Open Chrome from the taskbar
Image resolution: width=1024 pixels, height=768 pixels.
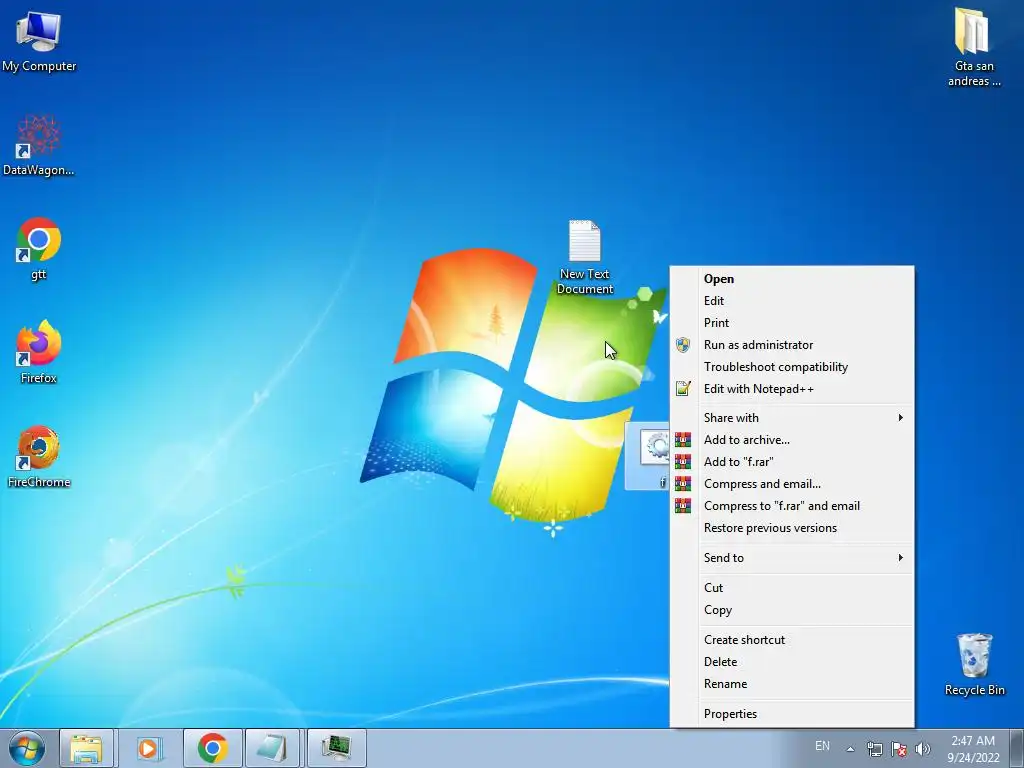(212, 748)
